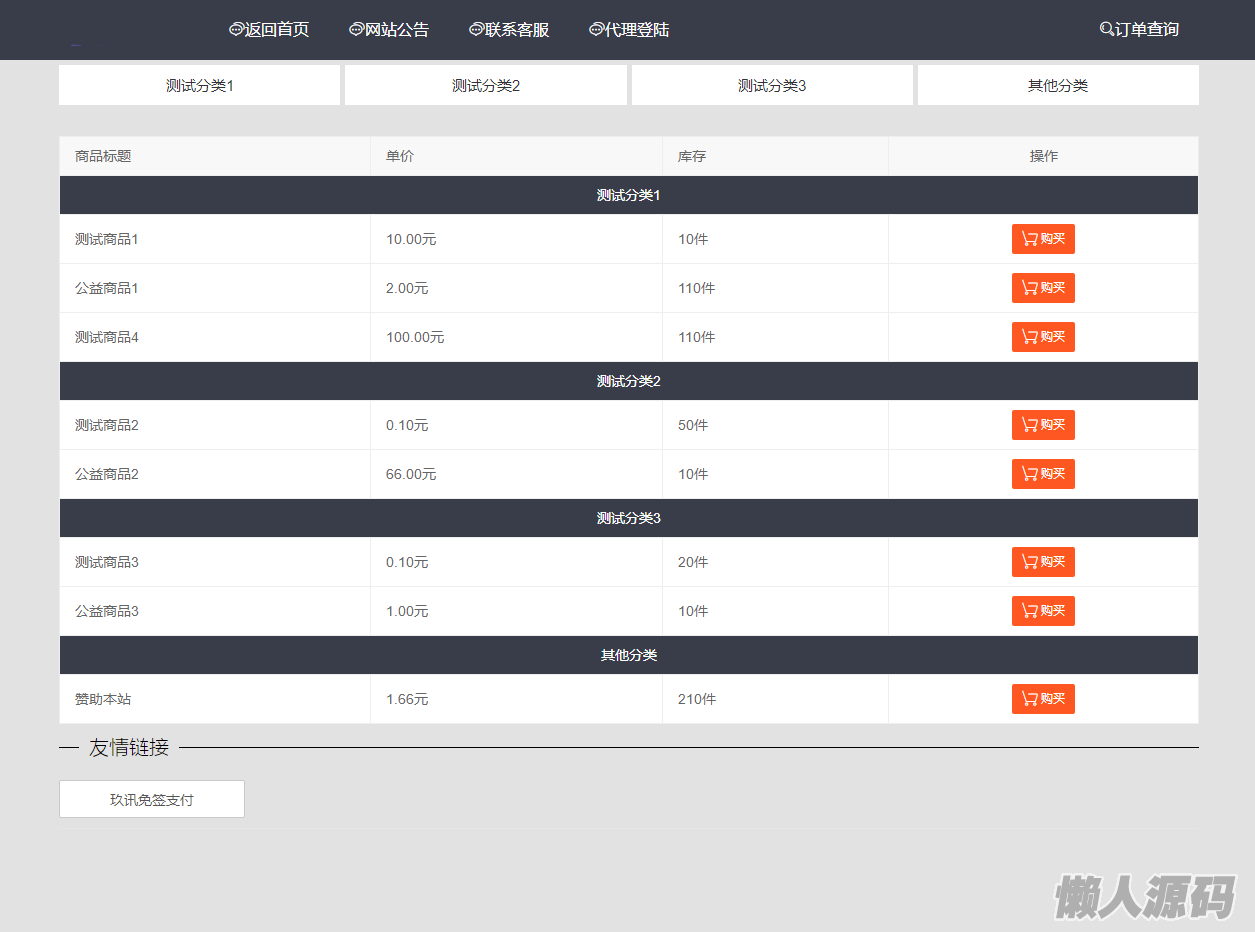Switch to the 测试分类1 category tab
Image resolution: width=1255 pixels, height=932 pixels.
tap(200, 85)
